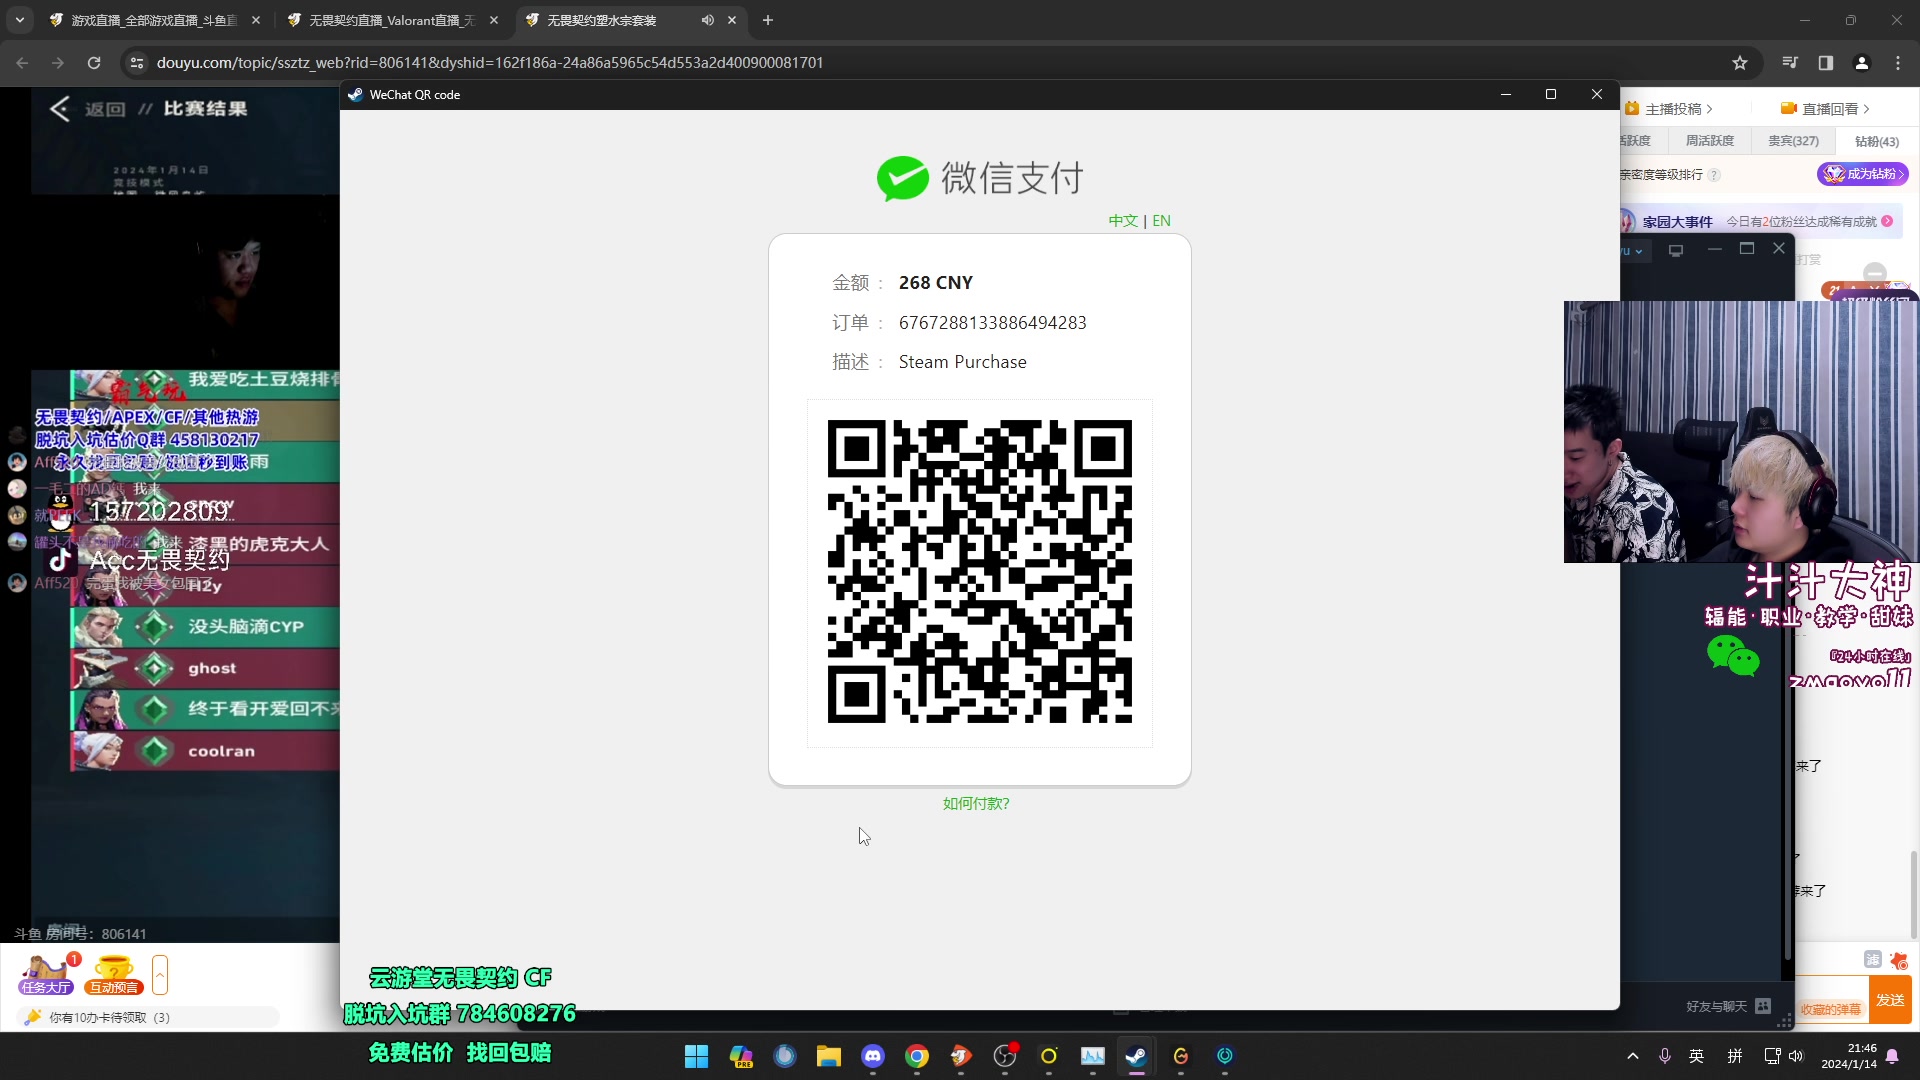Open a new Chrome tab
Image resolution: width=1920 pixels, height=1080 pixels.
[x=768, y=20]
